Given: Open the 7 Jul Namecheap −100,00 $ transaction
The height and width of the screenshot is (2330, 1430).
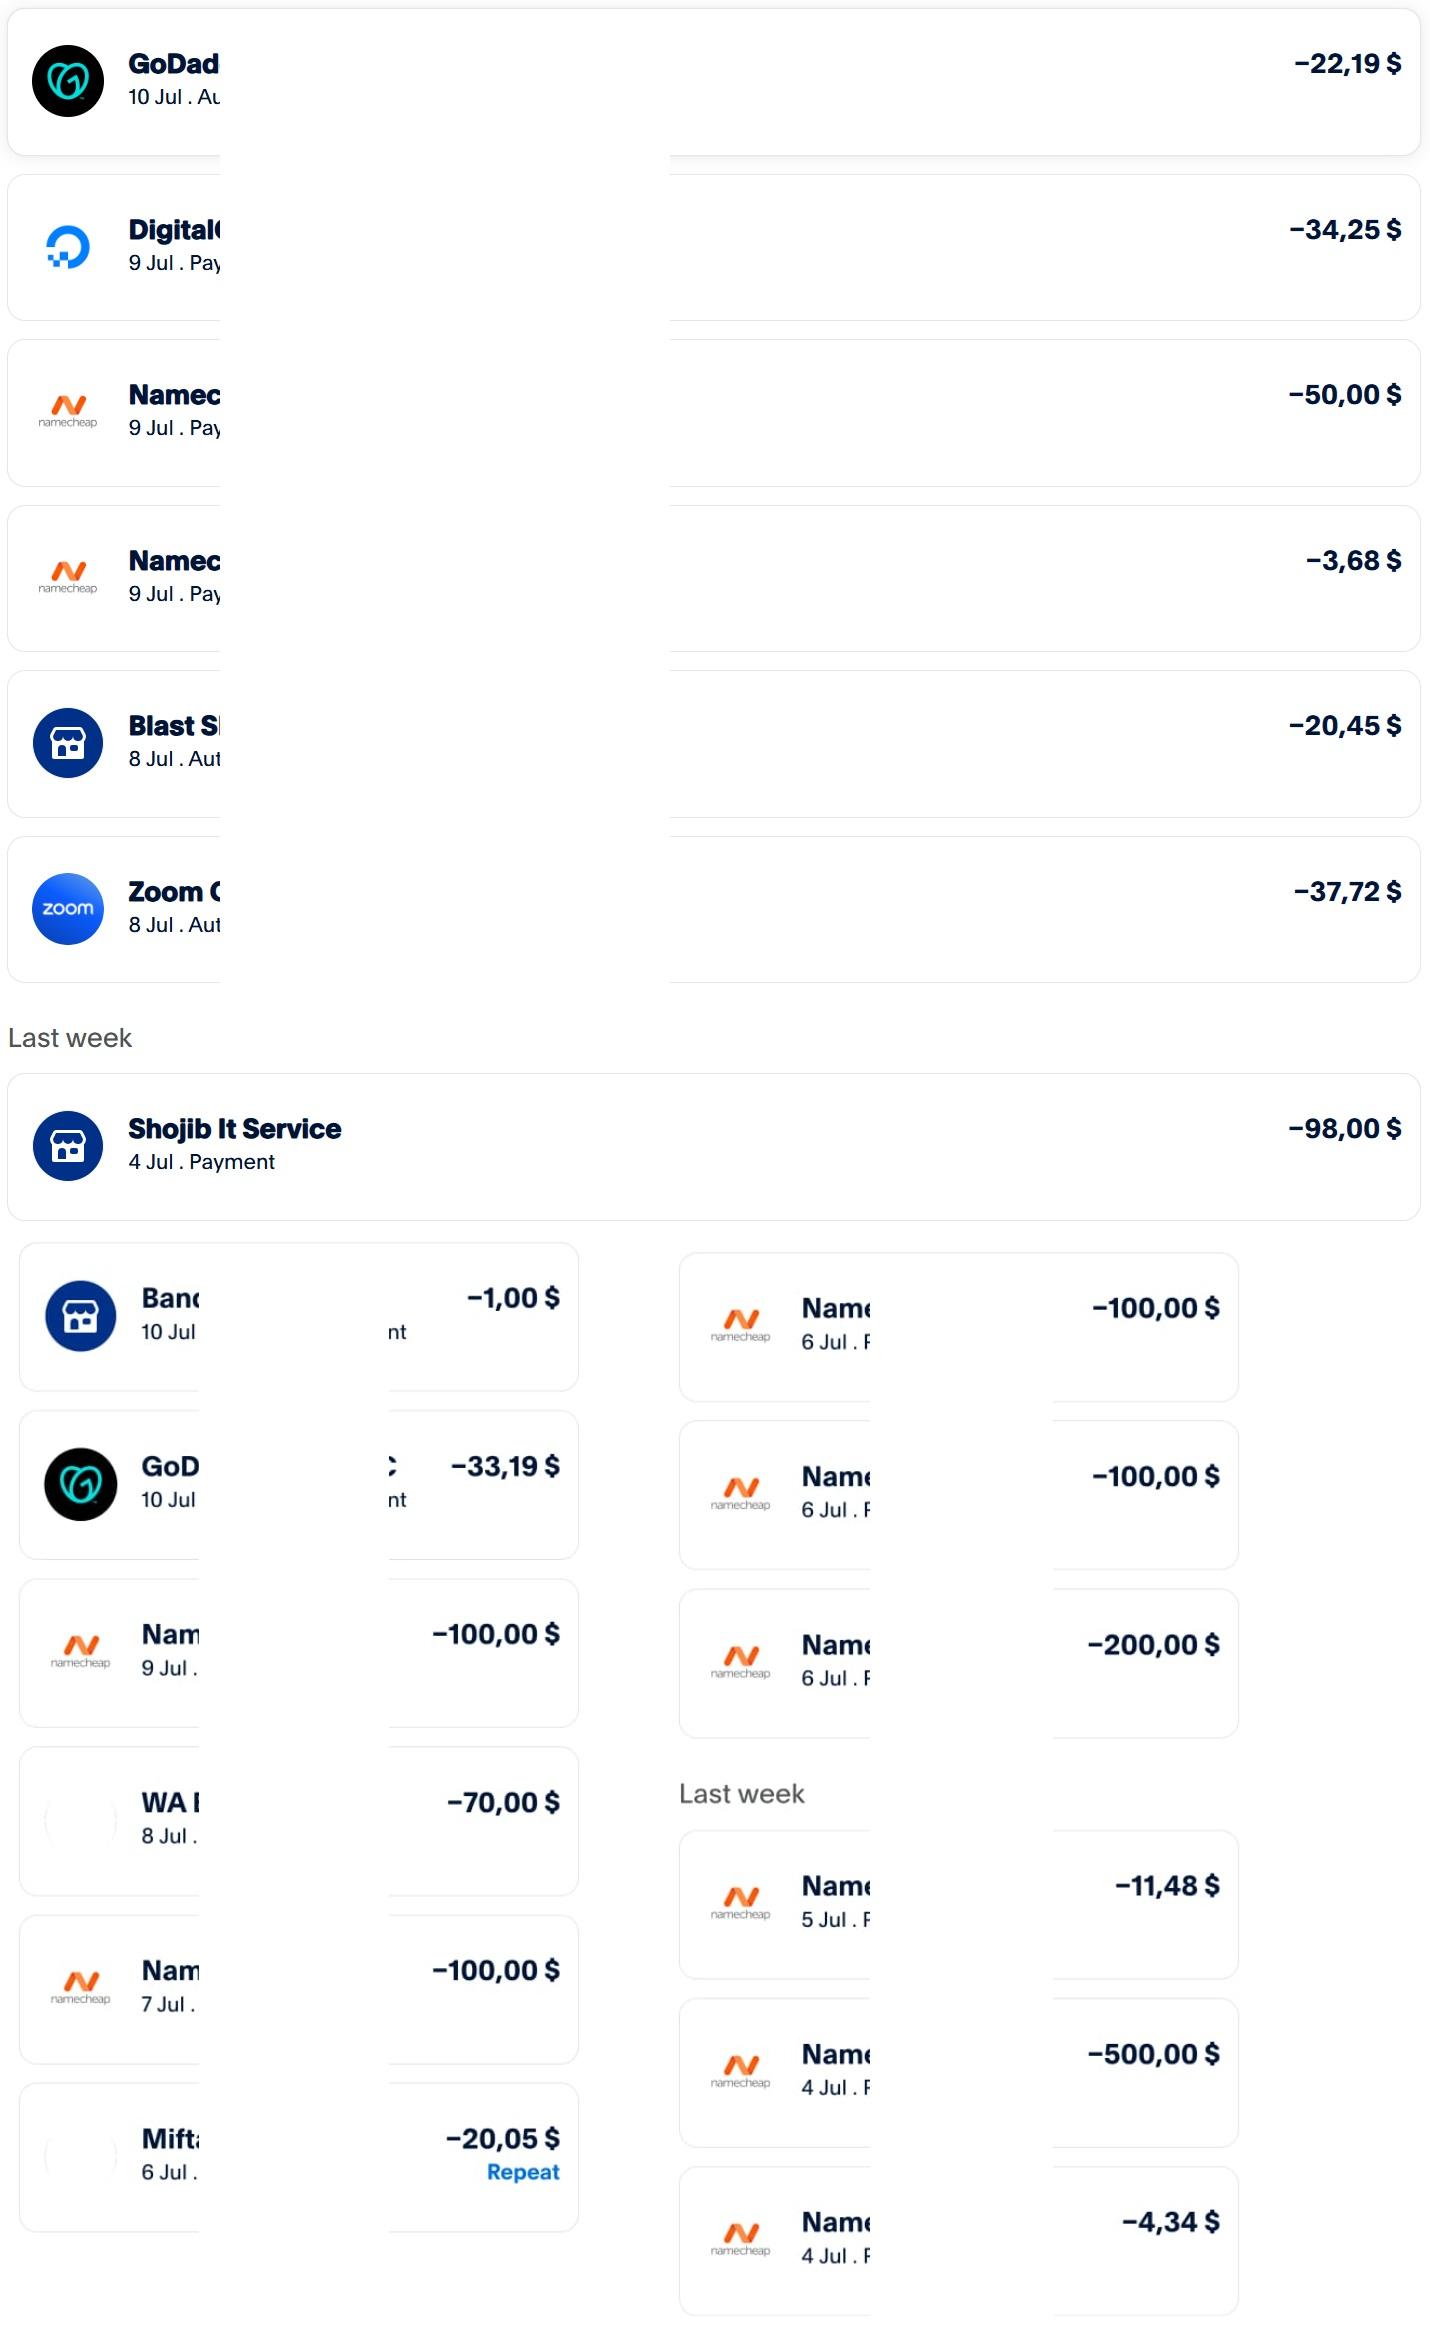Looking at the screenshot, I should coord(299,1990).
